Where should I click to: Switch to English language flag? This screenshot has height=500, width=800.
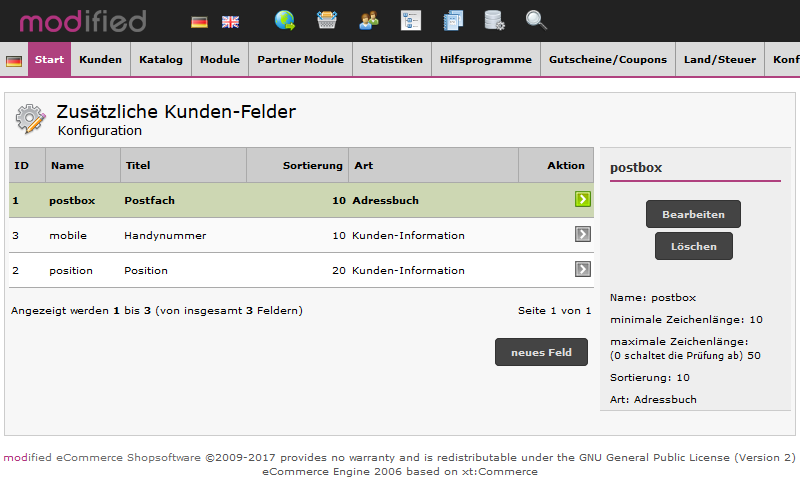click(x=230, y=22)
